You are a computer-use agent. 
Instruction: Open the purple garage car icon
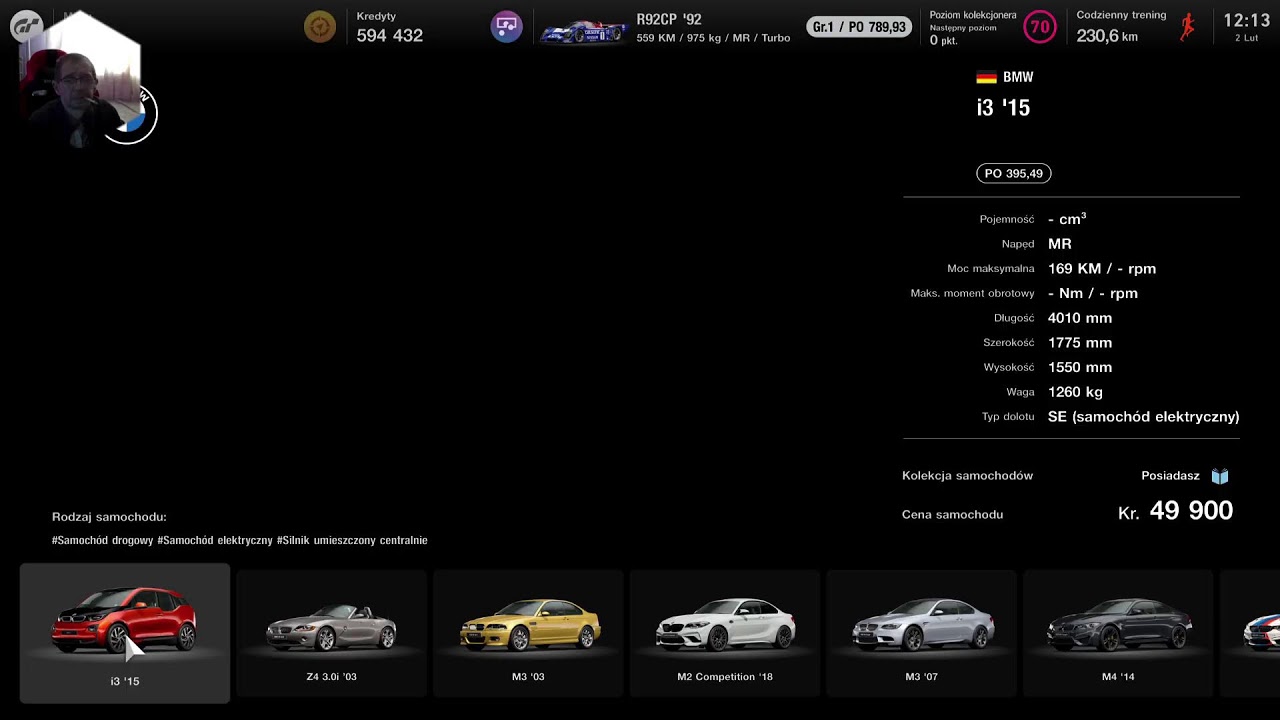click(506, 27)
